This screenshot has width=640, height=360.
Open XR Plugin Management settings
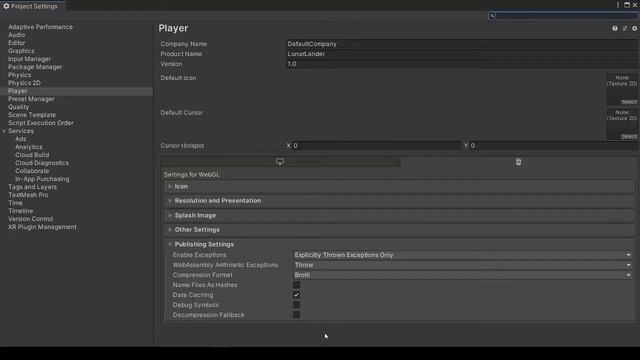42,227
